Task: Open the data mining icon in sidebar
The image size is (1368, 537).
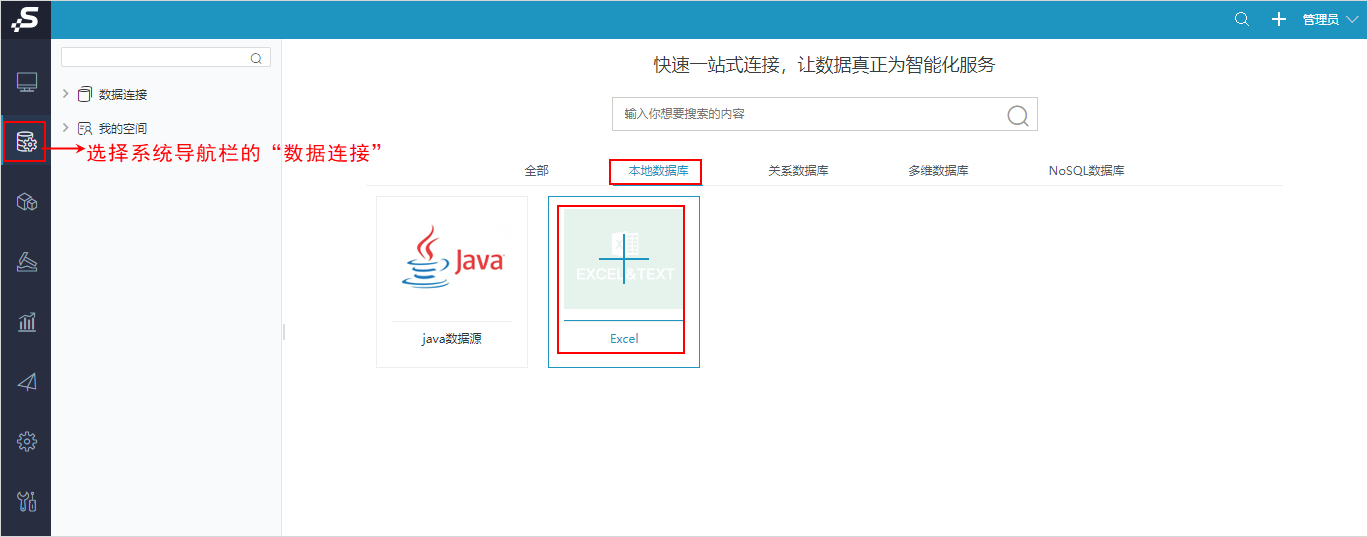Action: coord(27,262)
